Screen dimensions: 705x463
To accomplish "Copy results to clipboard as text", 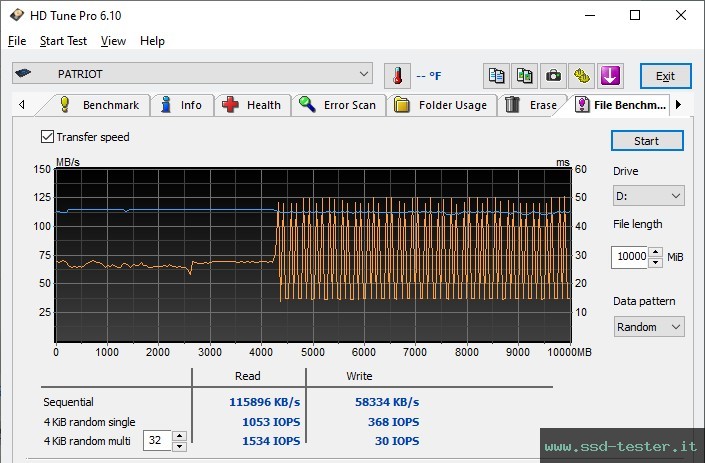I will coord(496,76).
